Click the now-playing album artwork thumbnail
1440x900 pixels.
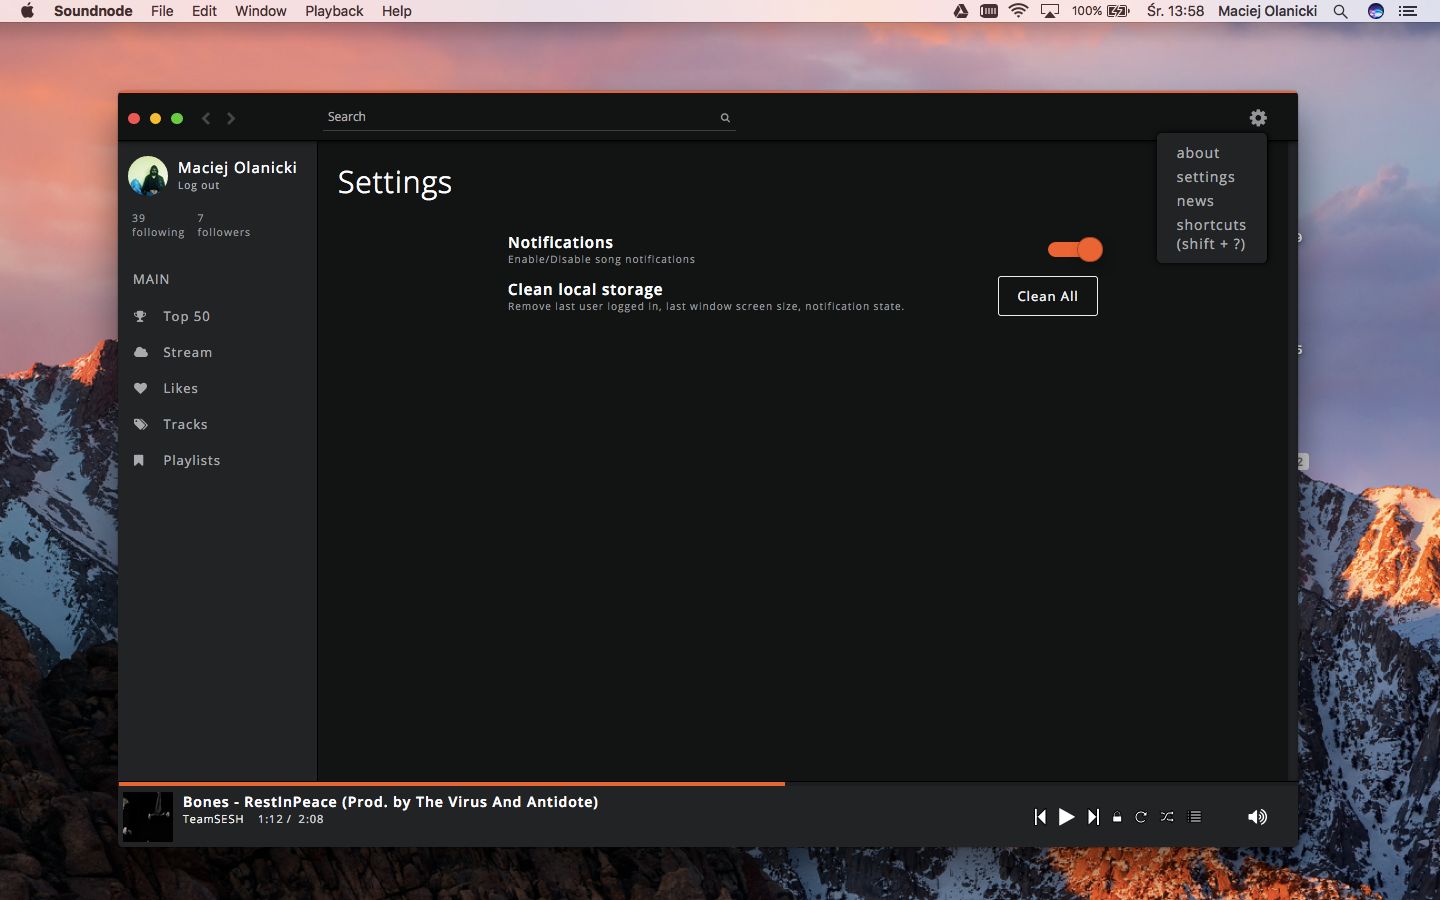pyautogui.click(x=148, y=817)
